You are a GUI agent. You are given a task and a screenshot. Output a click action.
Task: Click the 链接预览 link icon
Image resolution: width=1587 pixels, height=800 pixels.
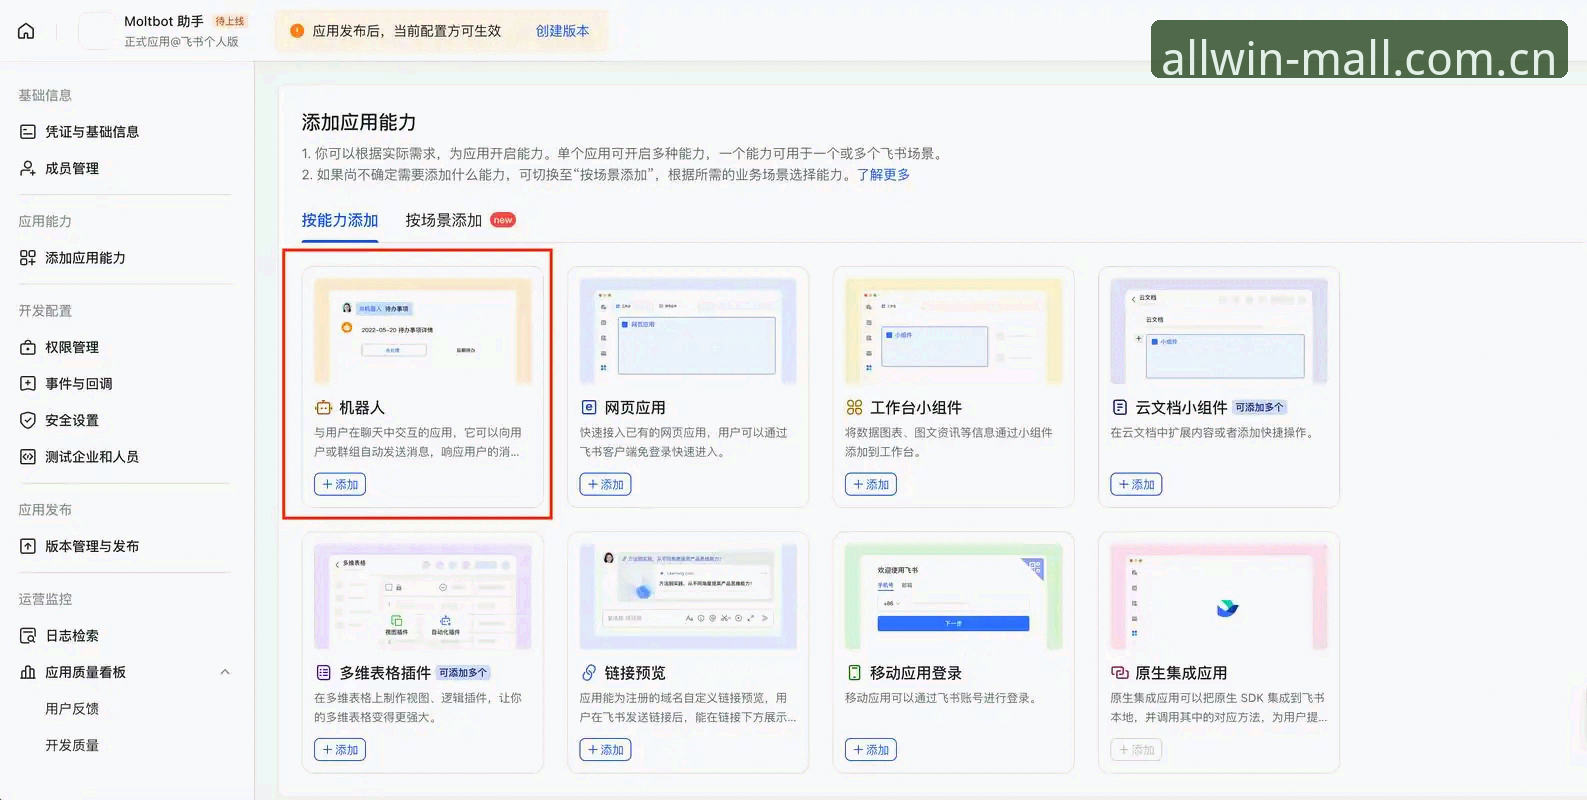[x=589, y=673]
